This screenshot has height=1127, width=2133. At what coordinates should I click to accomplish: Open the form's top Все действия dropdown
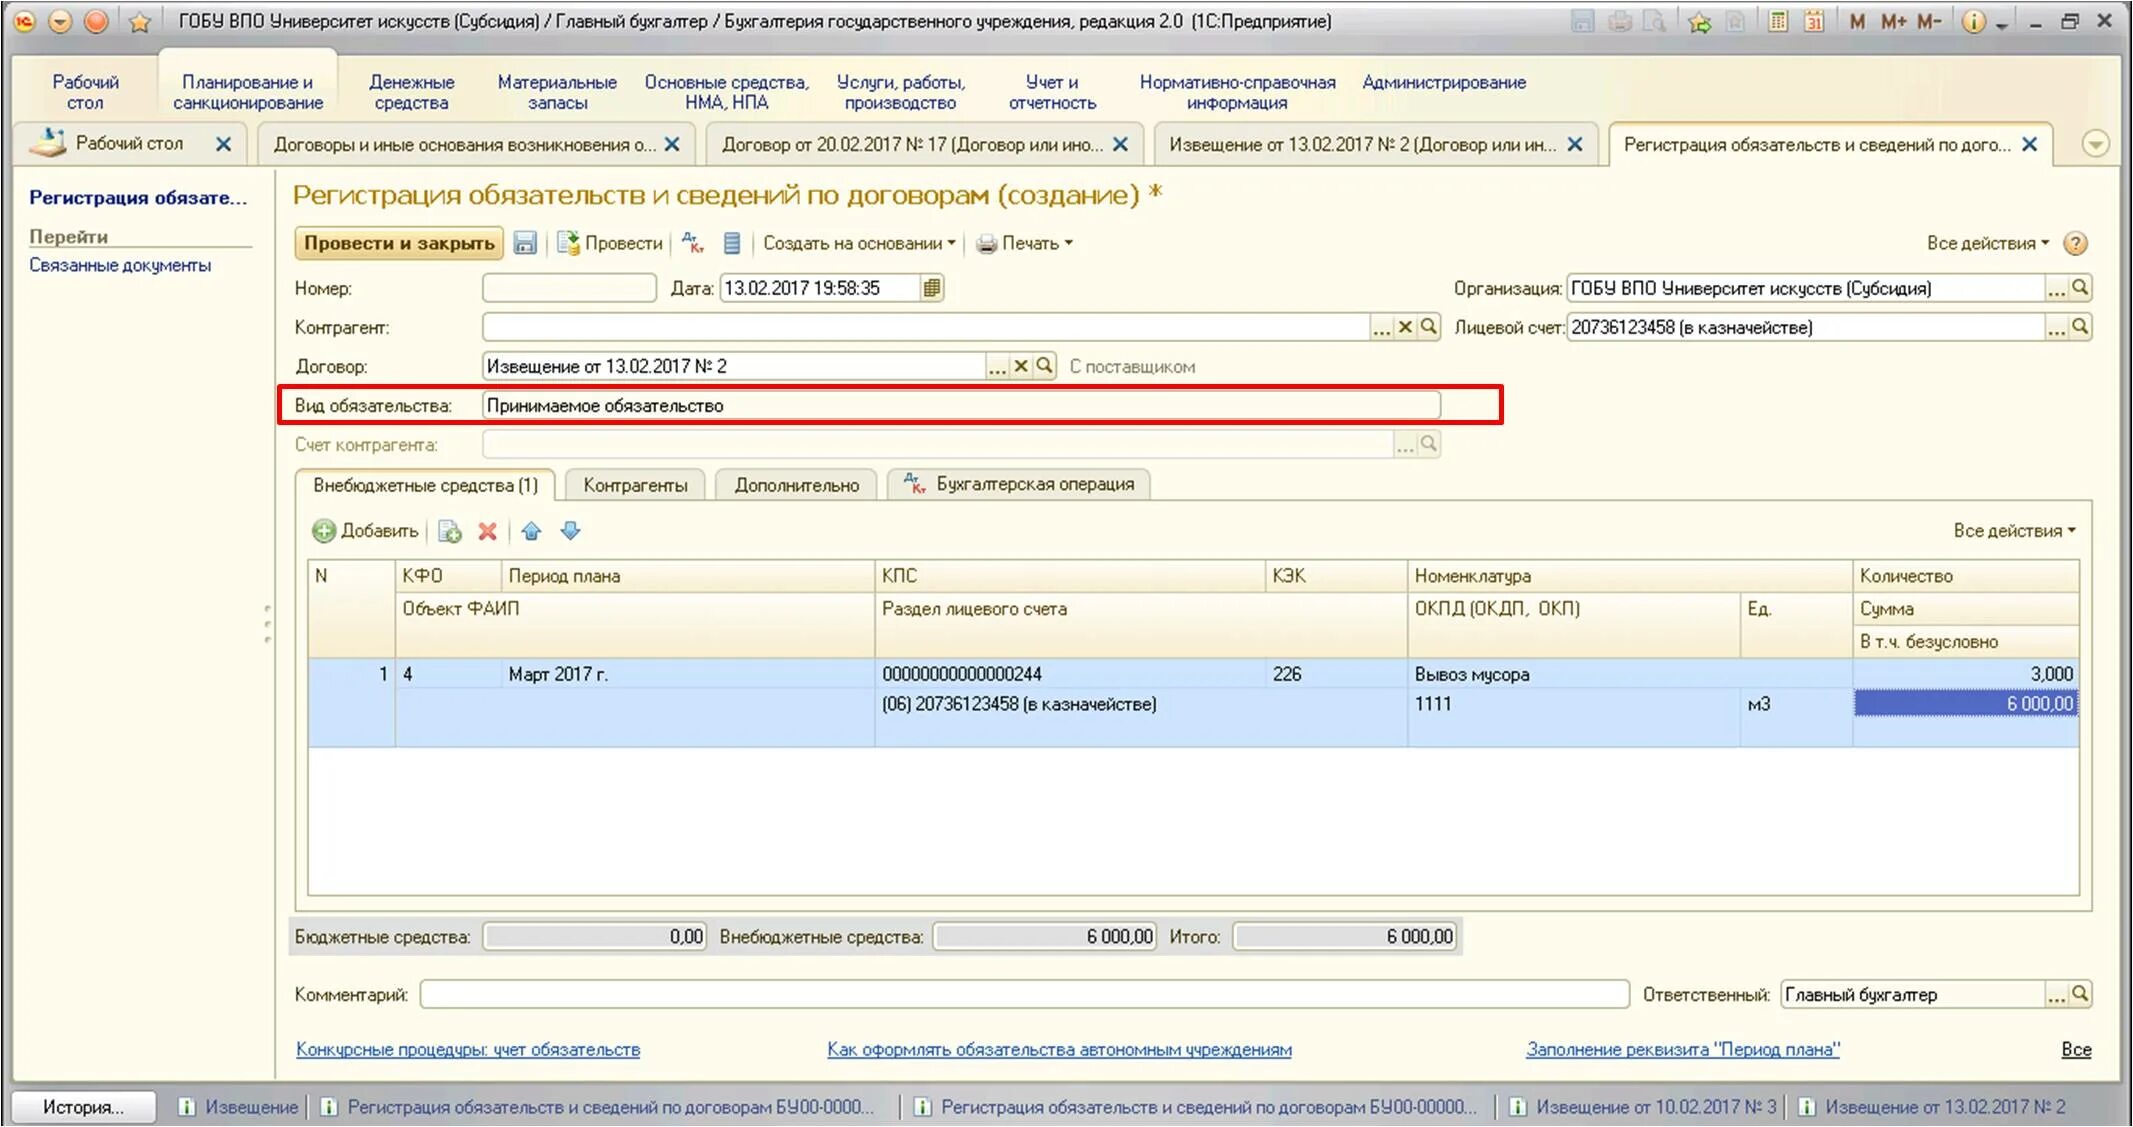click(x=1988, y=243)
